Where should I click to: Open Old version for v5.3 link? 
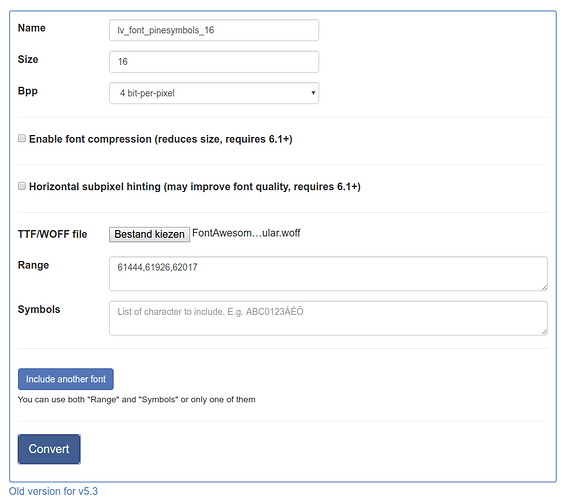(53, 491)
